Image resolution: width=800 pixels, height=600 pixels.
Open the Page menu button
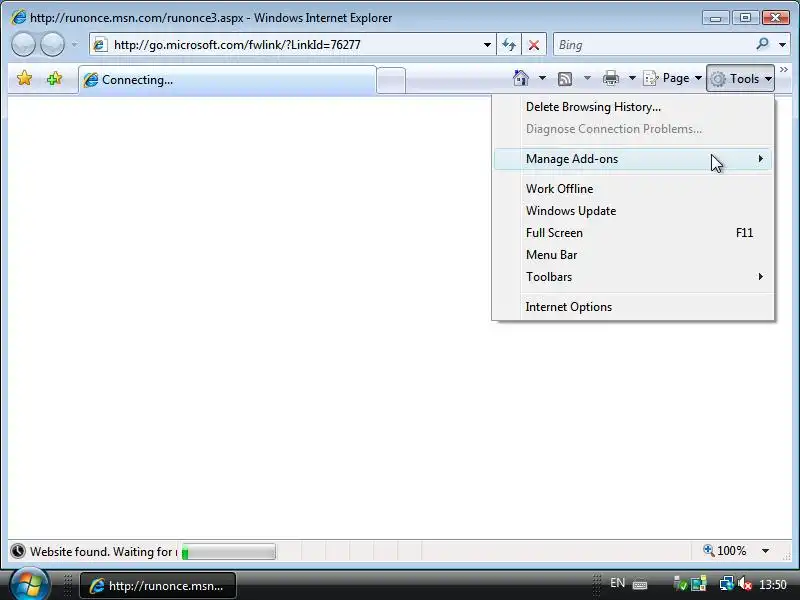[672, 79]
